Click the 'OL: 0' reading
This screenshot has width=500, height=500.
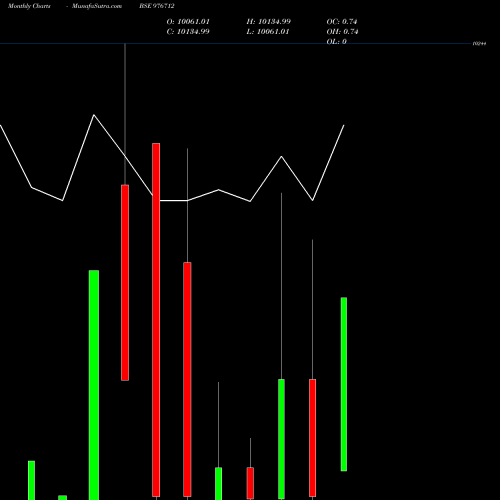click(337, 41)
